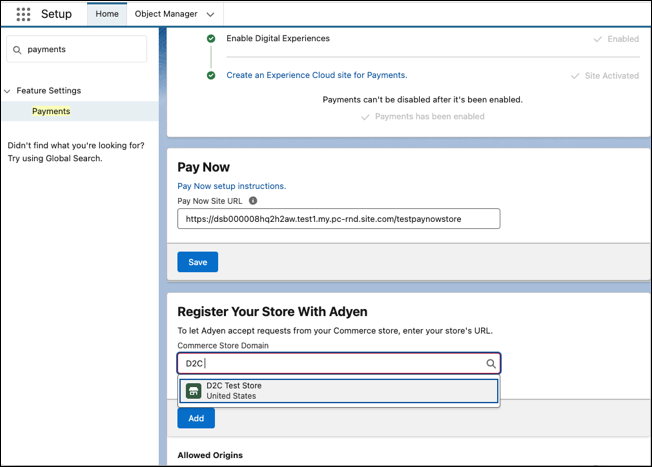Open the Object Manager dropdown arrow

coord(210,15)
